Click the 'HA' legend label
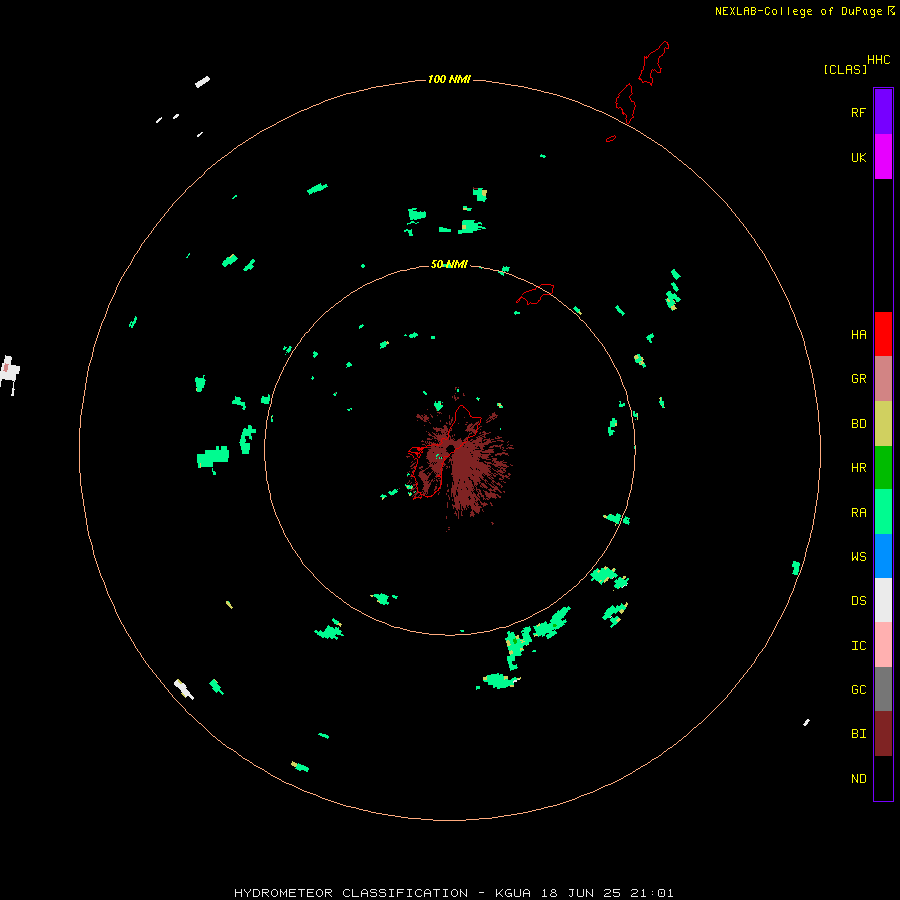 [858, 334]
